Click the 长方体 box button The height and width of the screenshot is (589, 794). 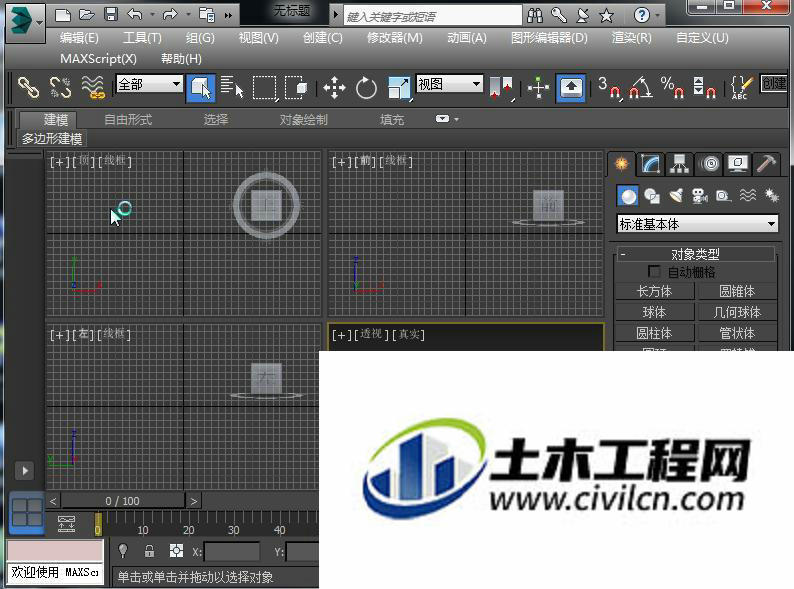pos(654,291)
